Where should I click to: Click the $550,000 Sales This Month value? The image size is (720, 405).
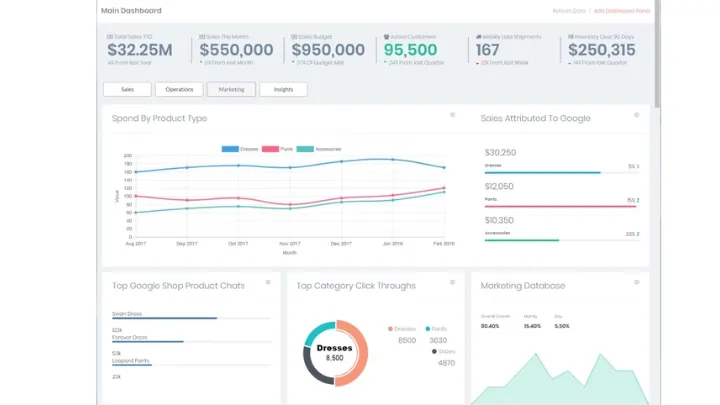tap(236, 50)
